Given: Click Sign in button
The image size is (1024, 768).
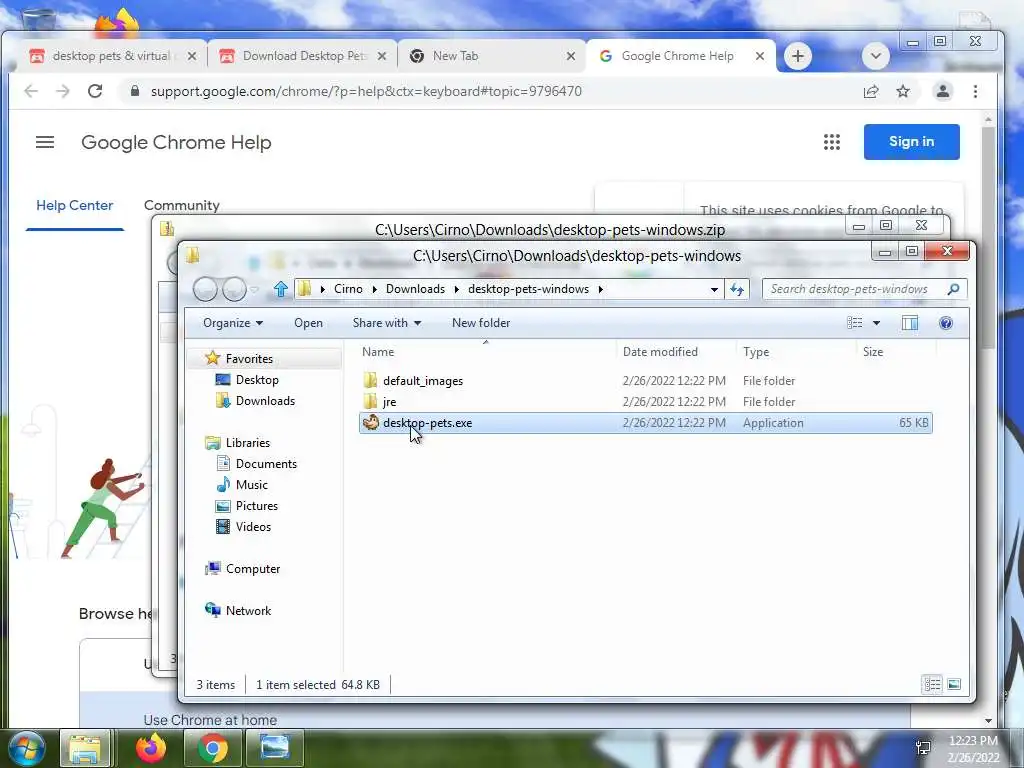Looking at the screenshot, I should pos(911,142).
